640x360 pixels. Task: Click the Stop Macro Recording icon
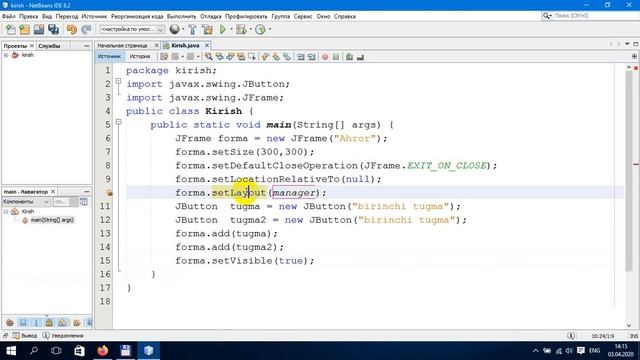pos(336,57)
